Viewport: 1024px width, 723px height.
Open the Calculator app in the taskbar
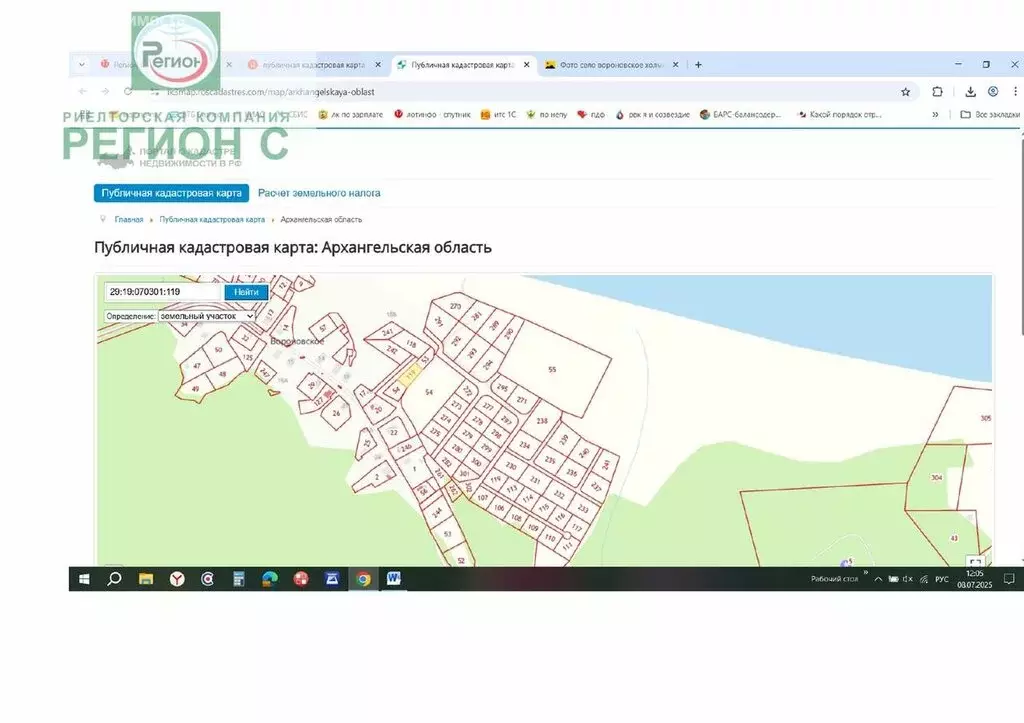(x=239, y=579)
